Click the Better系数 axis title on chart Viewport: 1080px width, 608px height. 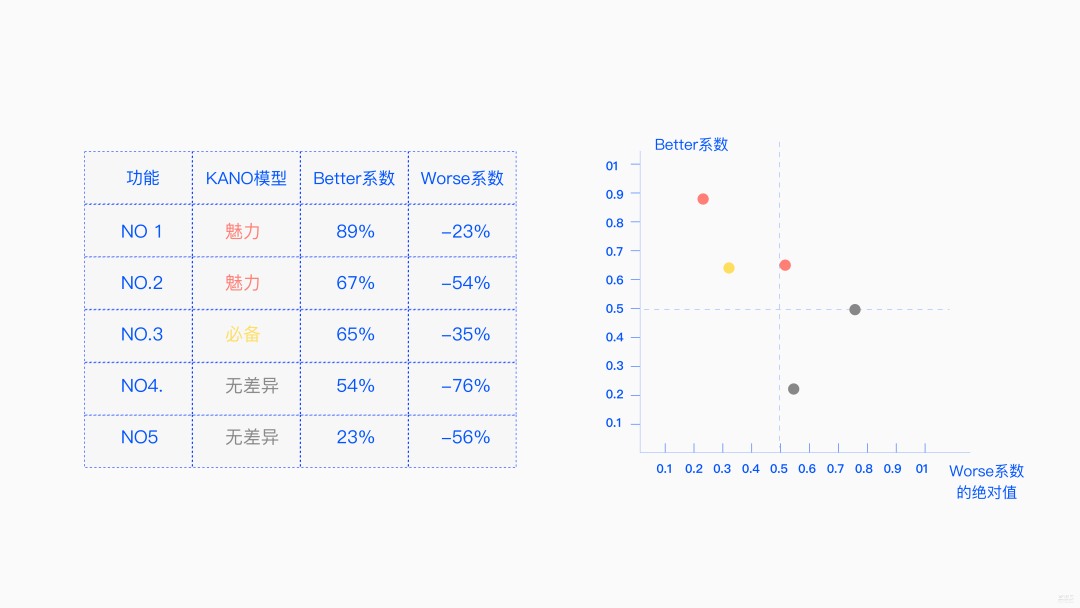(691, 145)
